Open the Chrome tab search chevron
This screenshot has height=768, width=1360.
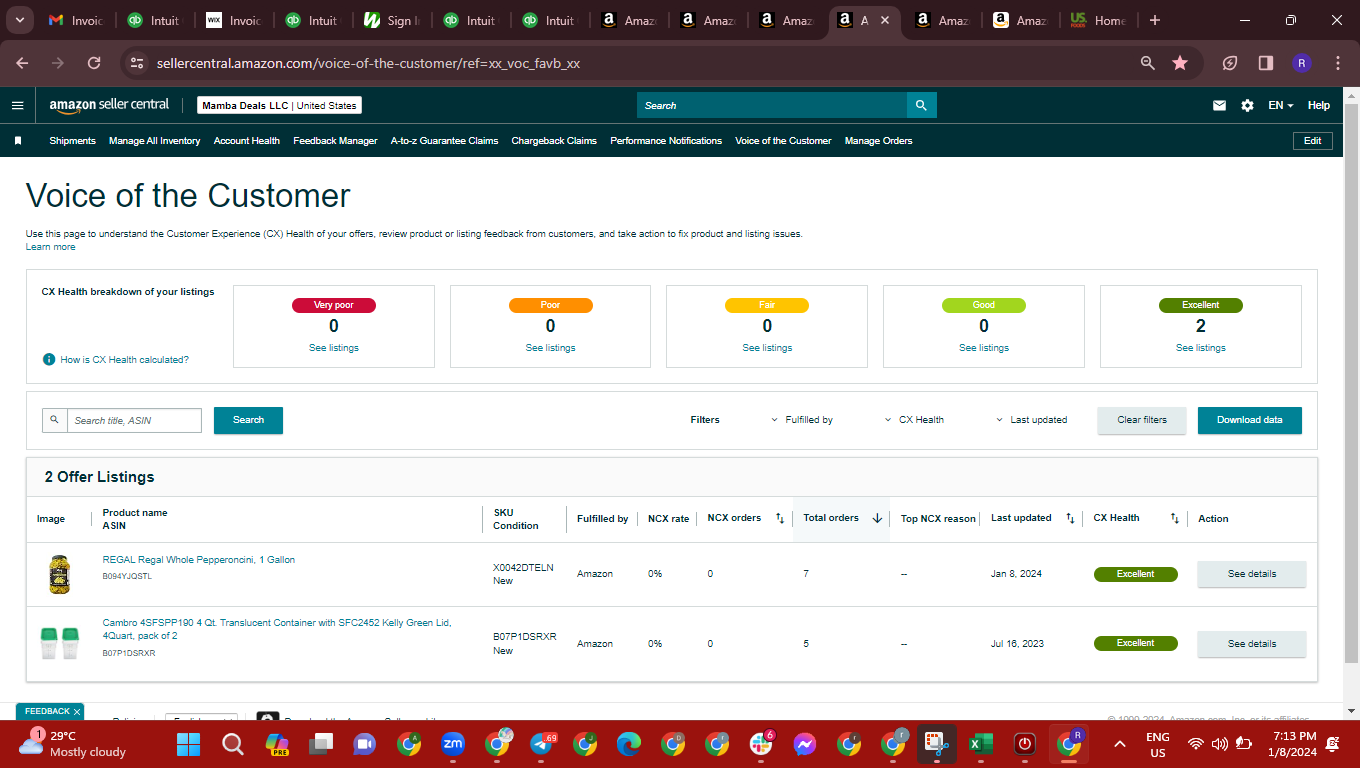(x=21, y=20)
